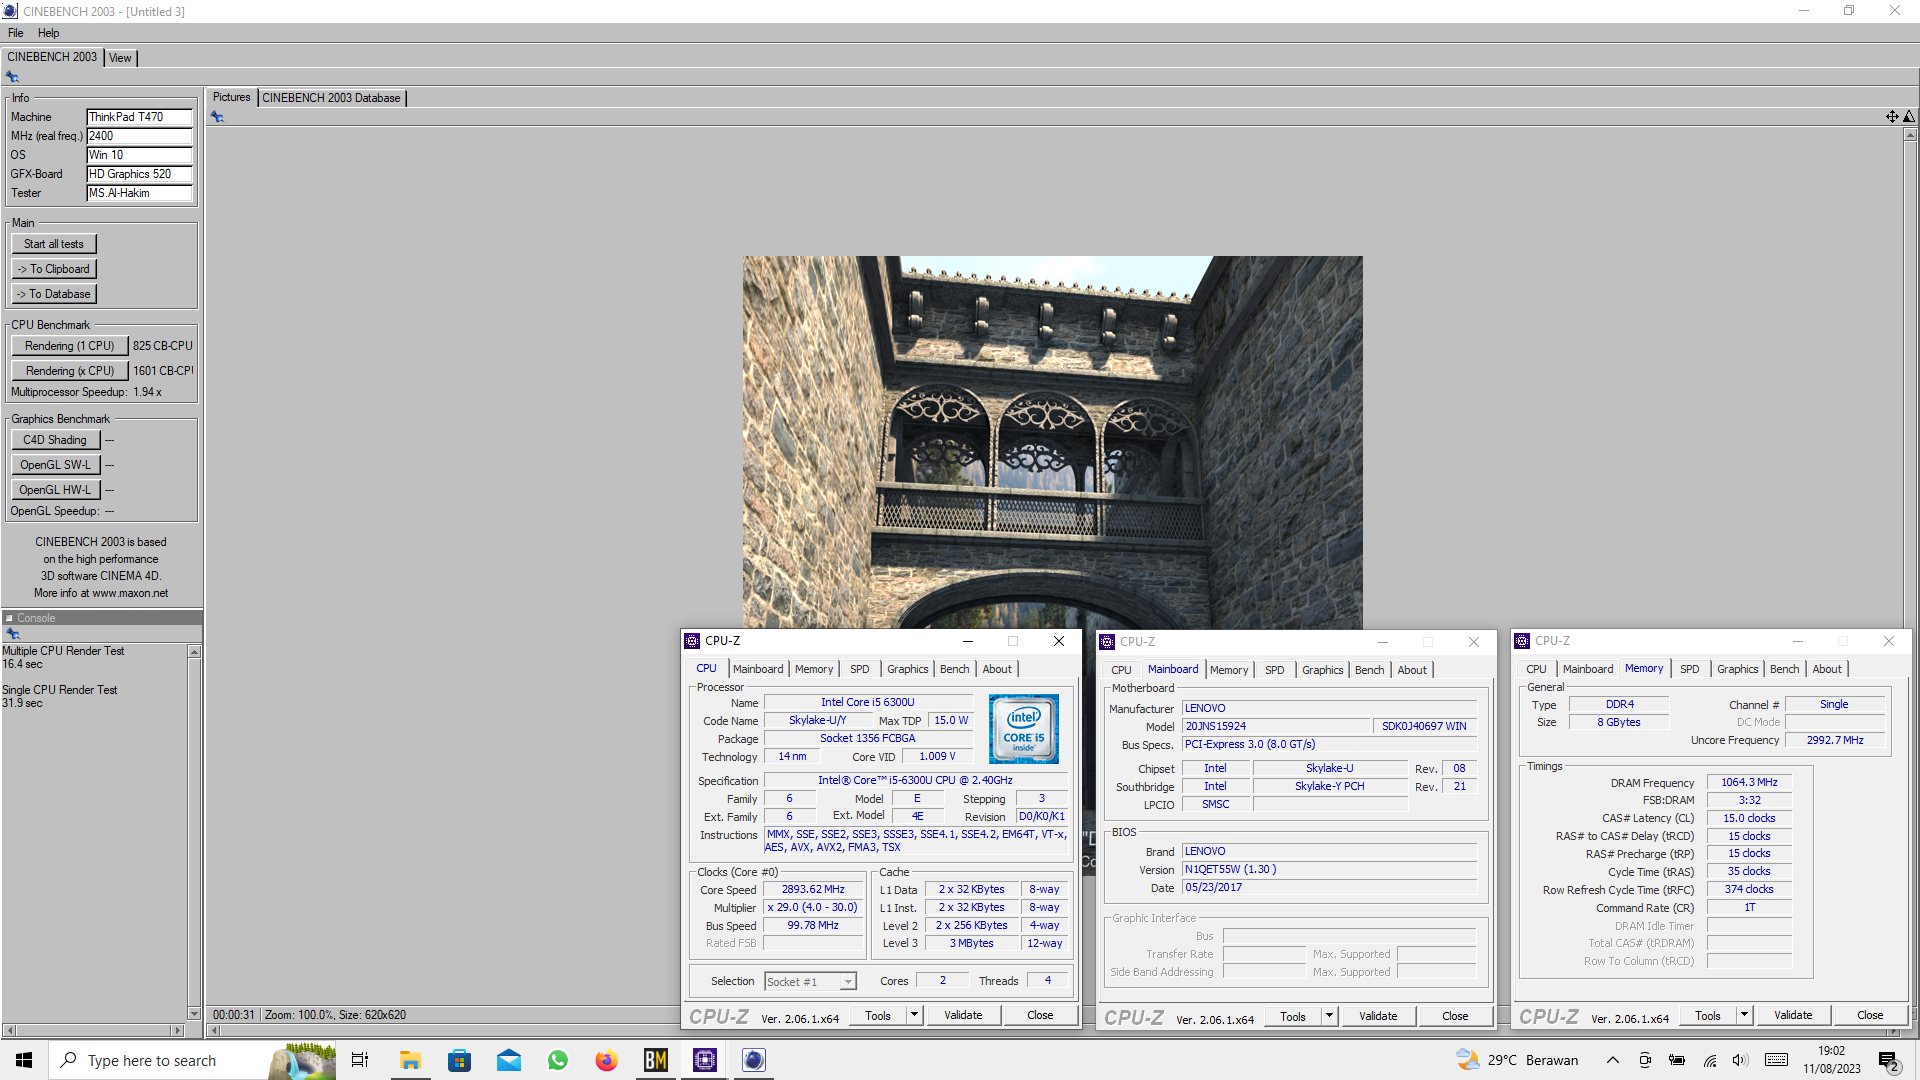The image size is (1920, 1080).
Task: Click Validate in the front CPU-Z window
Action: pyautogui.click(x=963, y=1016)
